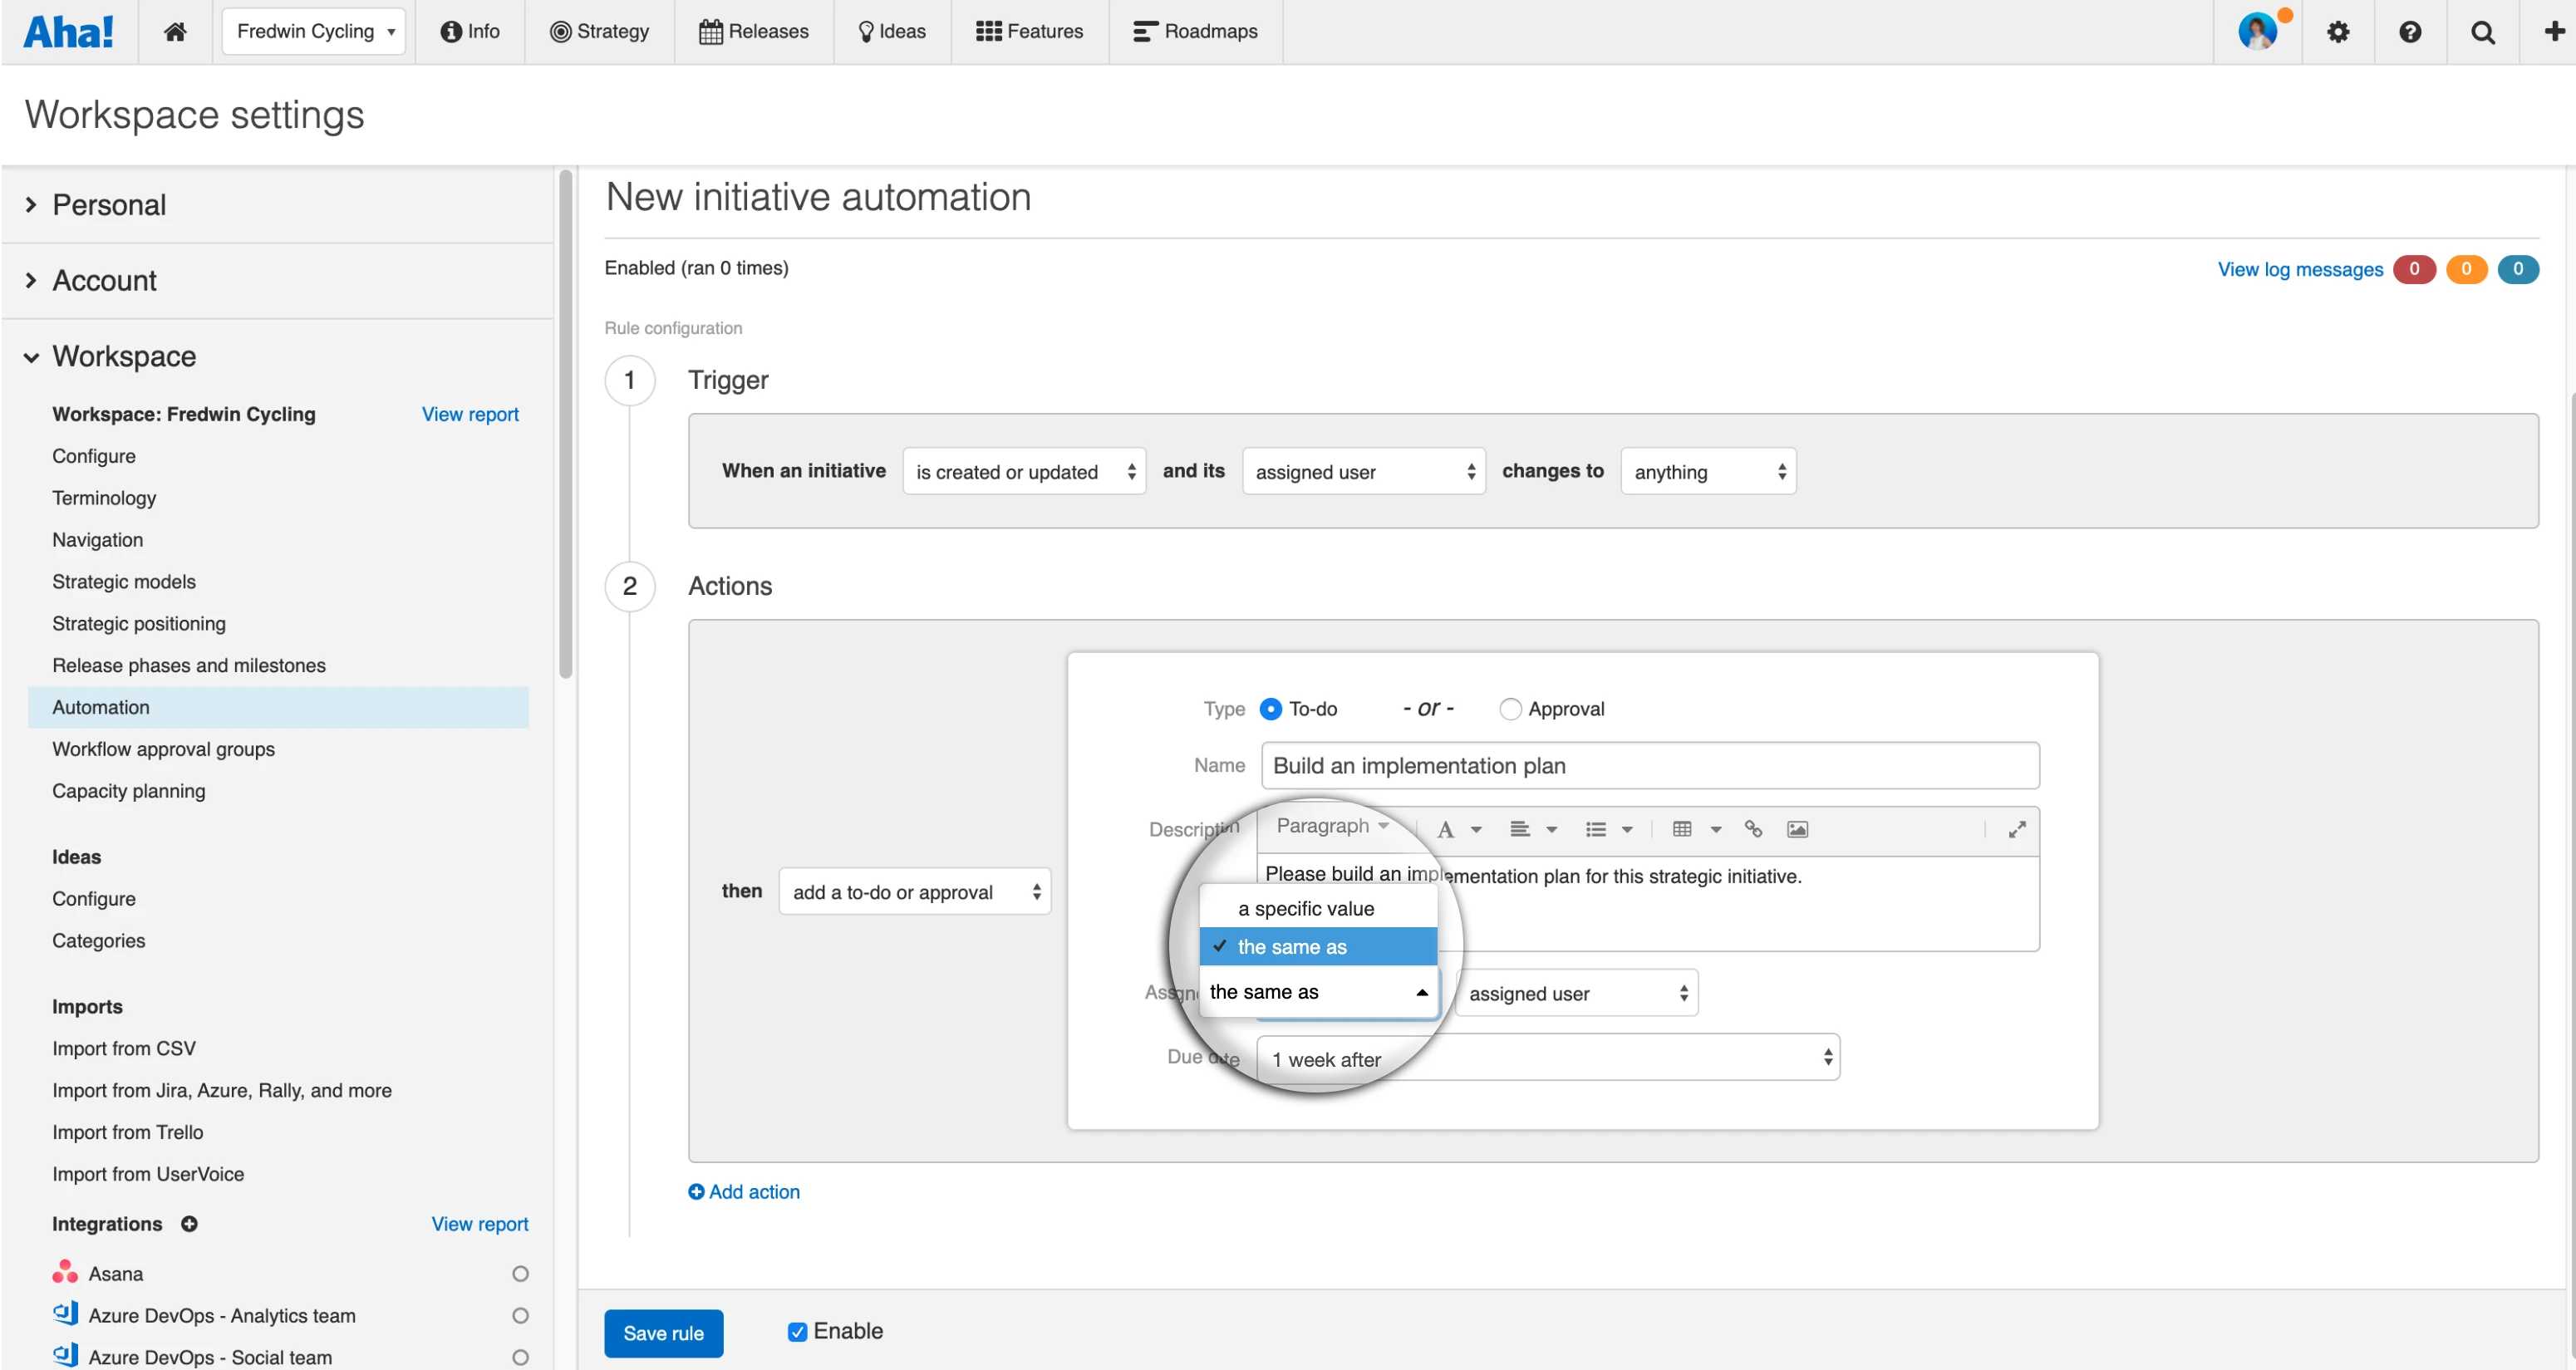Open the Roadmaps menu

1195,31
